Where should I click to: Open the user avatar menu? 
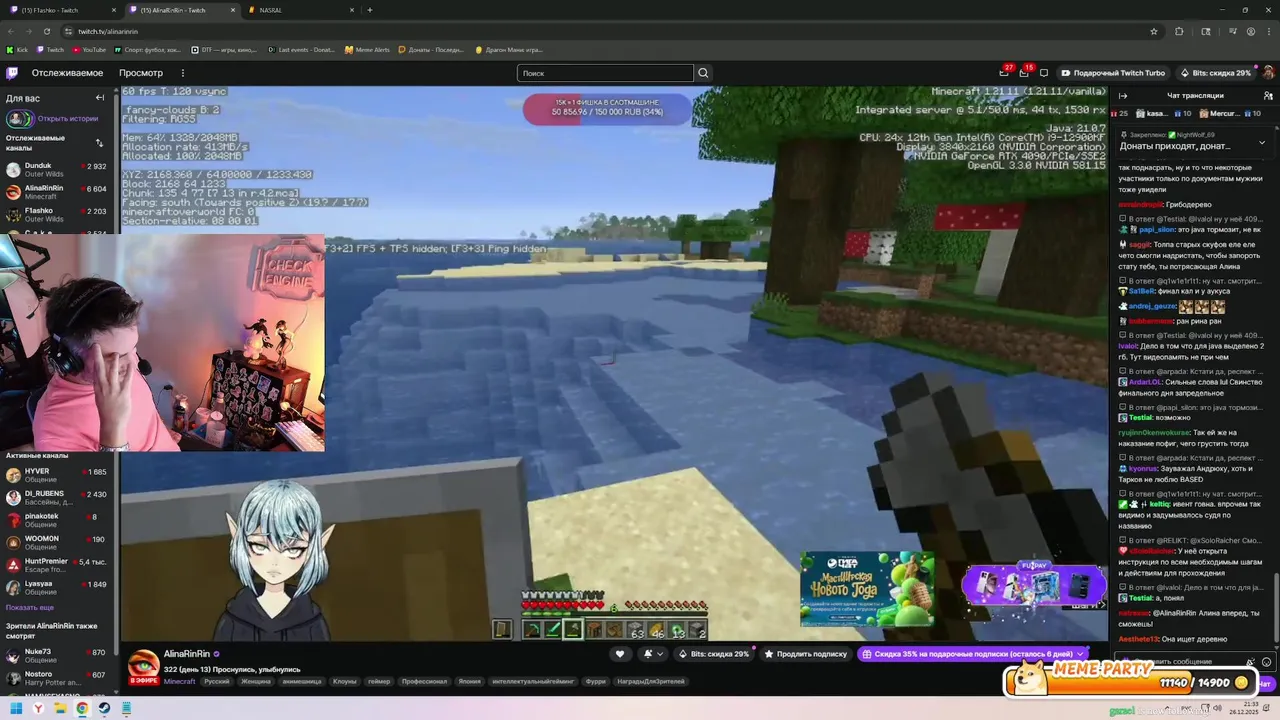(1268, 73)
